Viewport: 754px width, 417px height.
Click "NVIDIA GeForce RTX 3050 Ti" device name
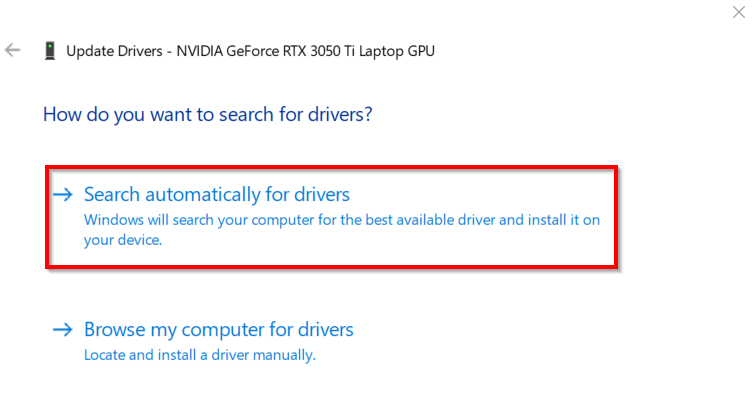[x=273, y=50]
